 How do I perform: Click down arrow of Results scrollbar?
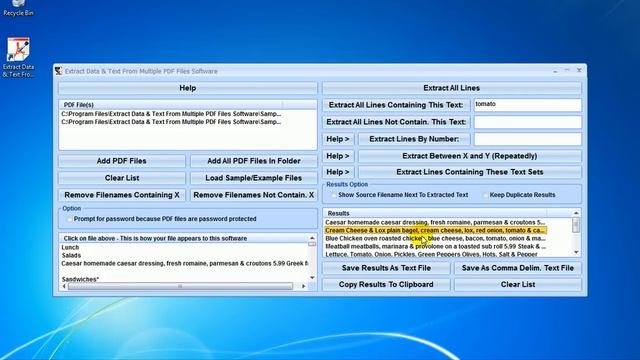click(x=576, y=253)
